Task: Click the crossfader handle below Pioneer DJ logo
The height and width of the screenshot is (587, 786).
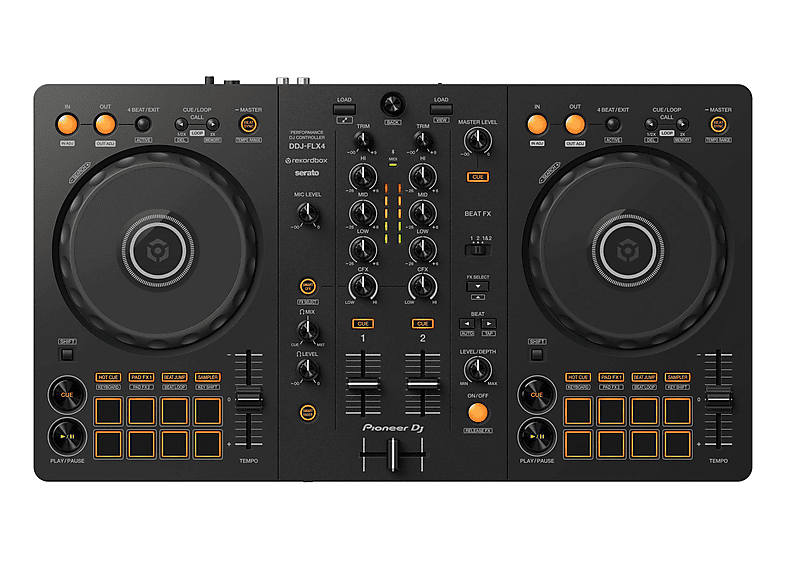Action: tap(393, 454)
